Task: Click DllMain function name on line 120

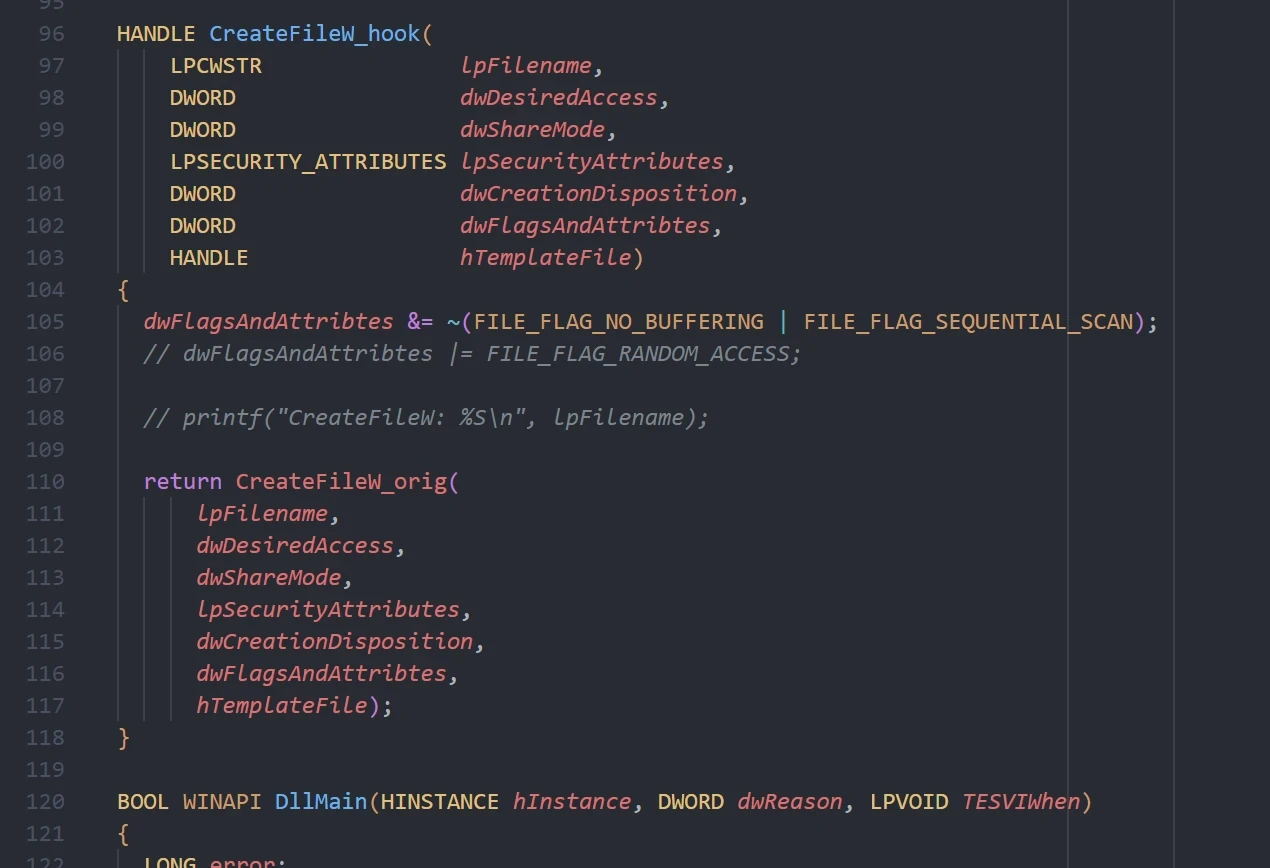Action: [x=321, y=802]
